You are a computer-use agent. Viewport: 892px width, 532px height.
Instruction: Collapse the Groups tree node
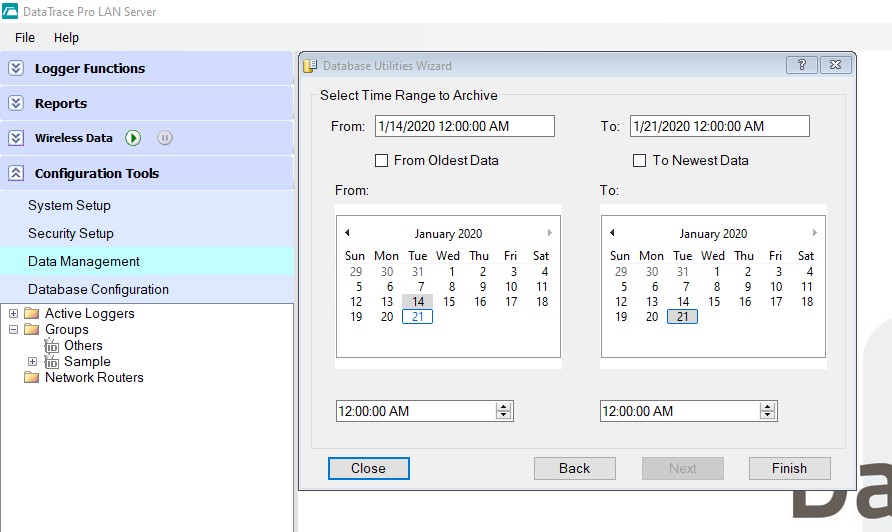[x=14, y=329]
